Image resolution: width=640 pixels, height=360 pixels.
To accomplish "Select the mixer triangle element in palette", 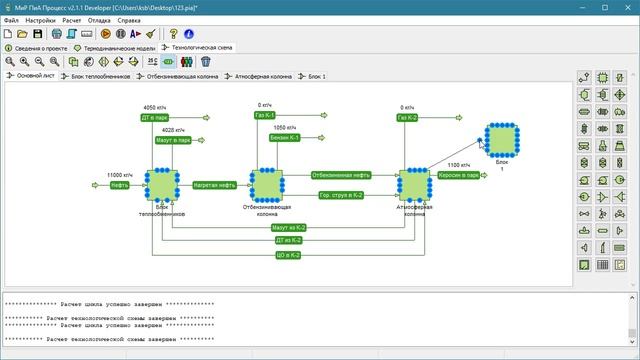I will 602,197.
